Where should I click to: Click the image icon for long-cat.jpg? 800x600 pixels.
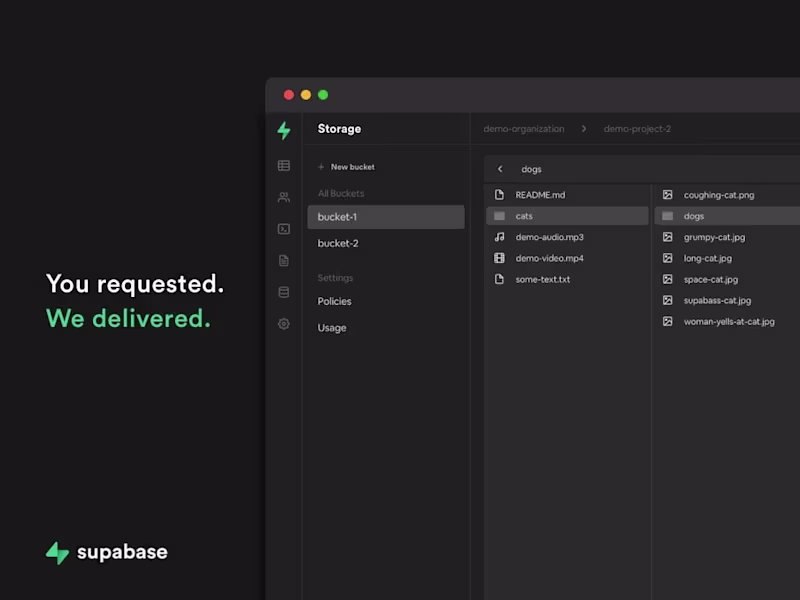[667, 258]
